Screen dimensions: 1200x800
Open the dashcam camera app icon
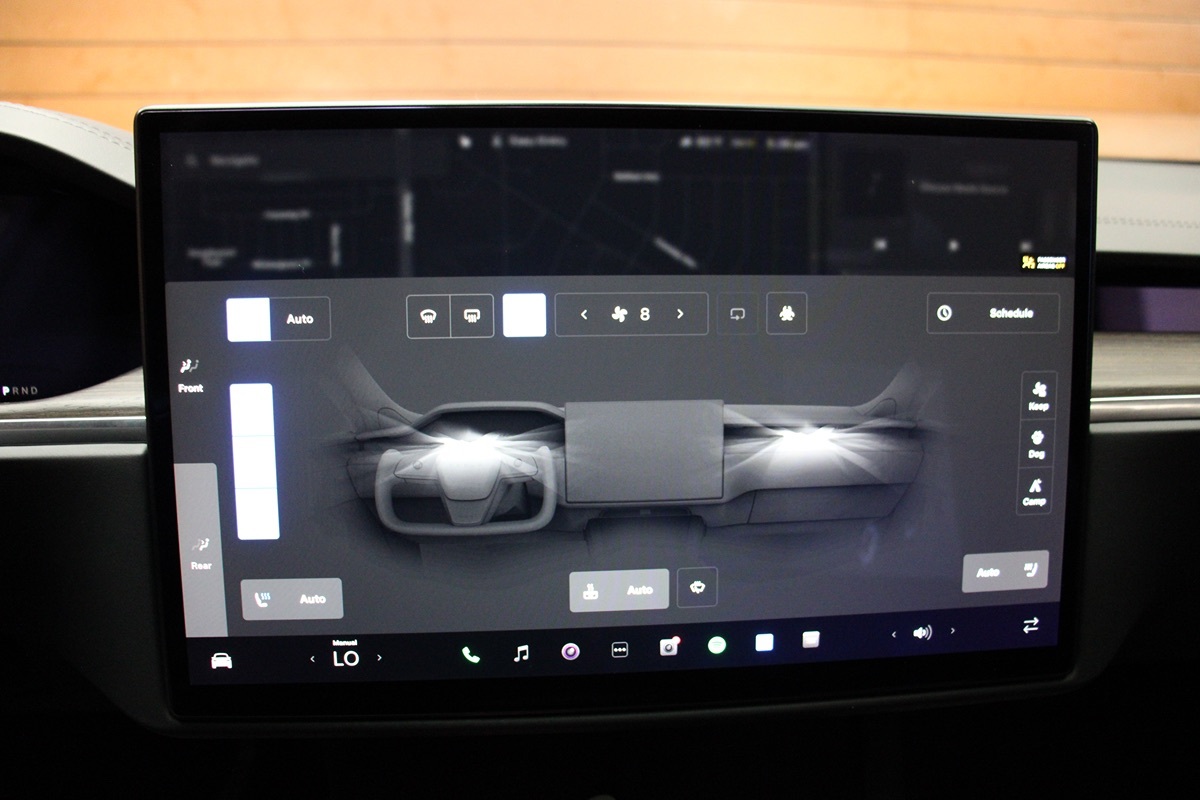pos(669,647)
